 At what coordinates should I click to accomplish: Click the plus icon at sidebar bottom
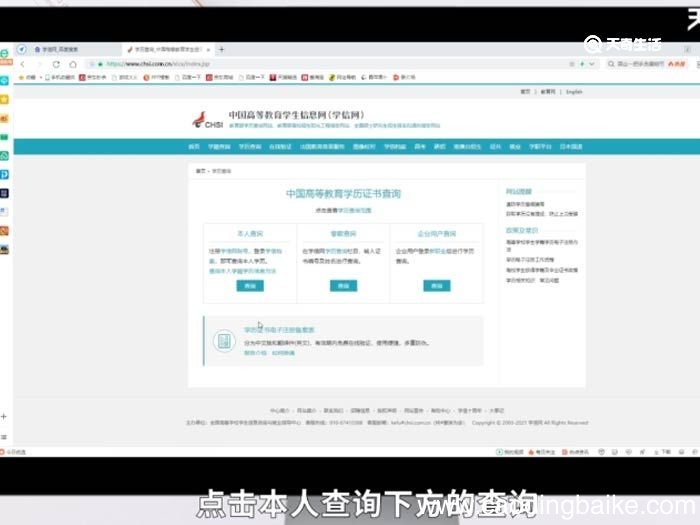click(4, 417)
